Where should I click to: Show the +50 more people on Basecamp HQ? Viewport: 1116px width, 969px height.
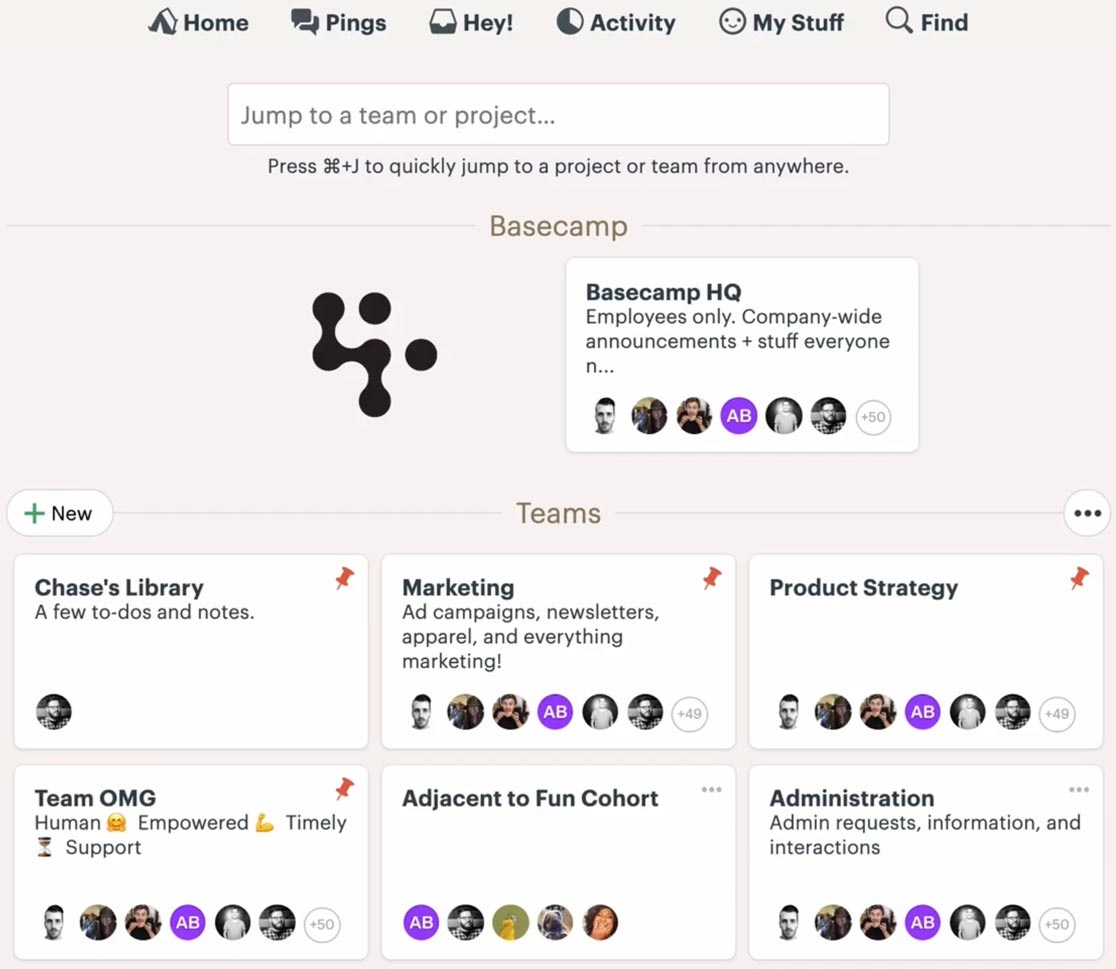[x=873, y=417]
